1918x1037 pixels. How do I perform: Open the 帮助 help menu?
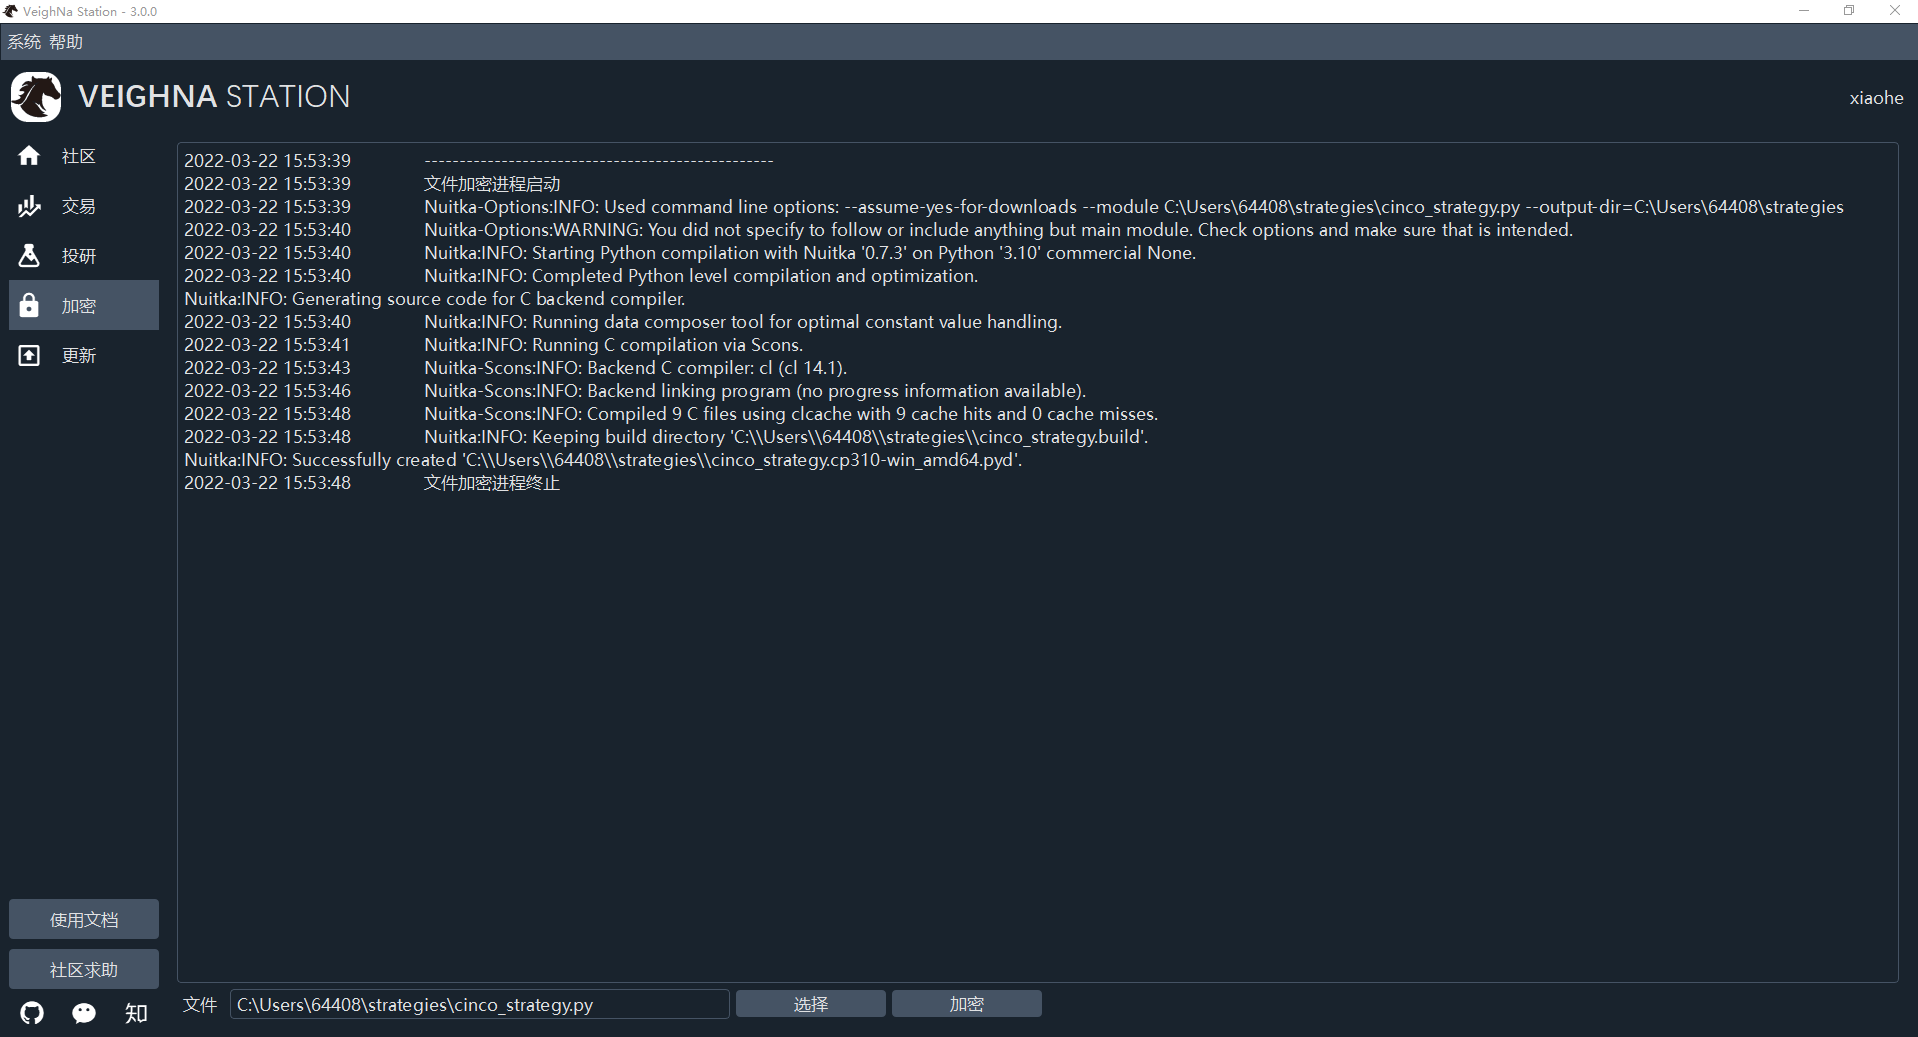pos(66,41)
